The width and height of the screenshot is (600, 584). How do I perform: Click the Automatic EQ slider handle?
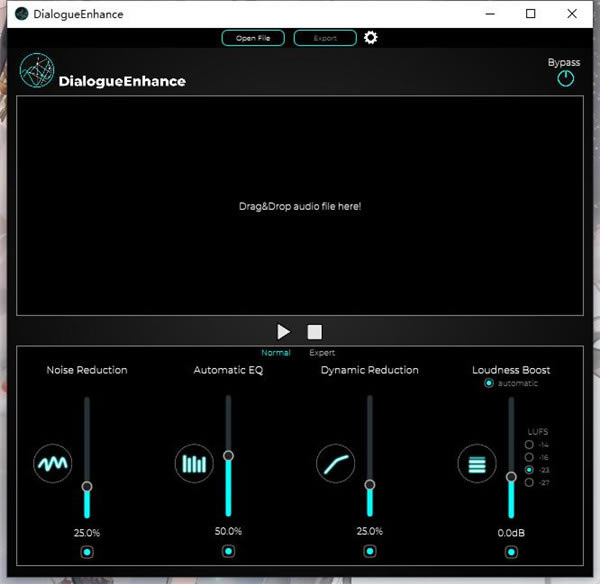point(228,456)
